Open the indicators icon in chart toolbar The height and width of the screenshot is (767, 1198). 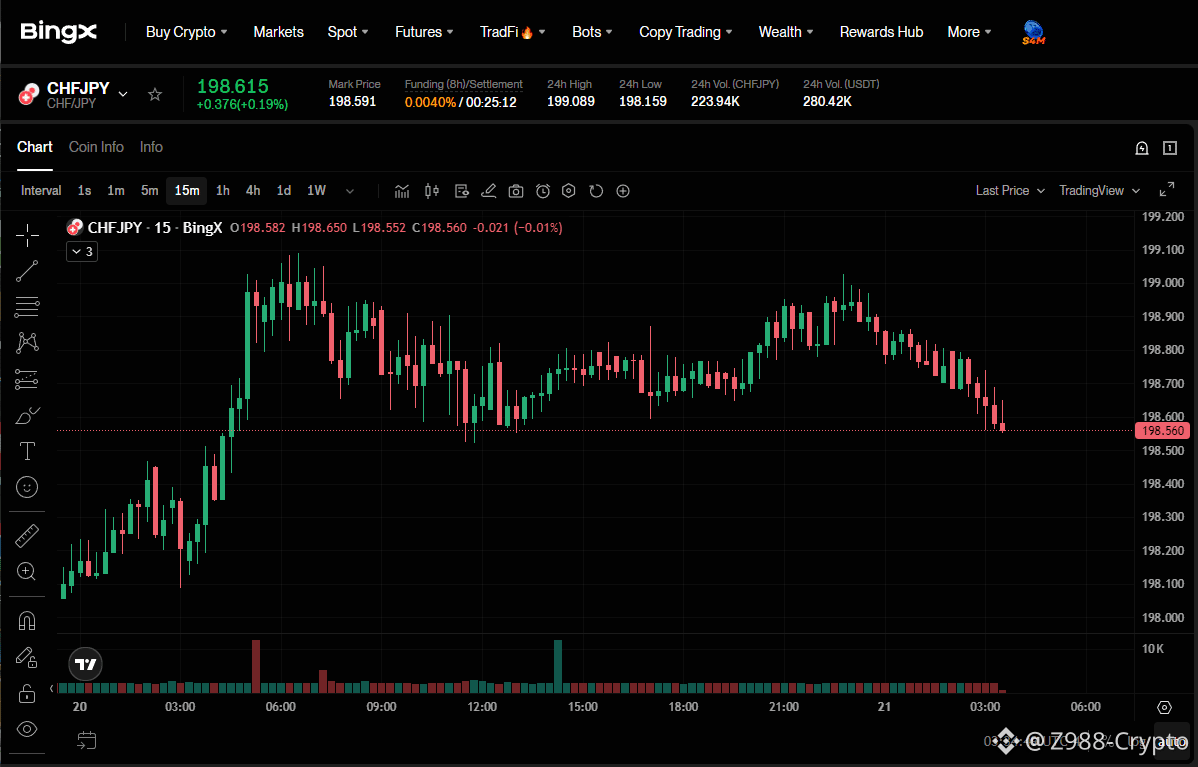click(x=402, y=191)
